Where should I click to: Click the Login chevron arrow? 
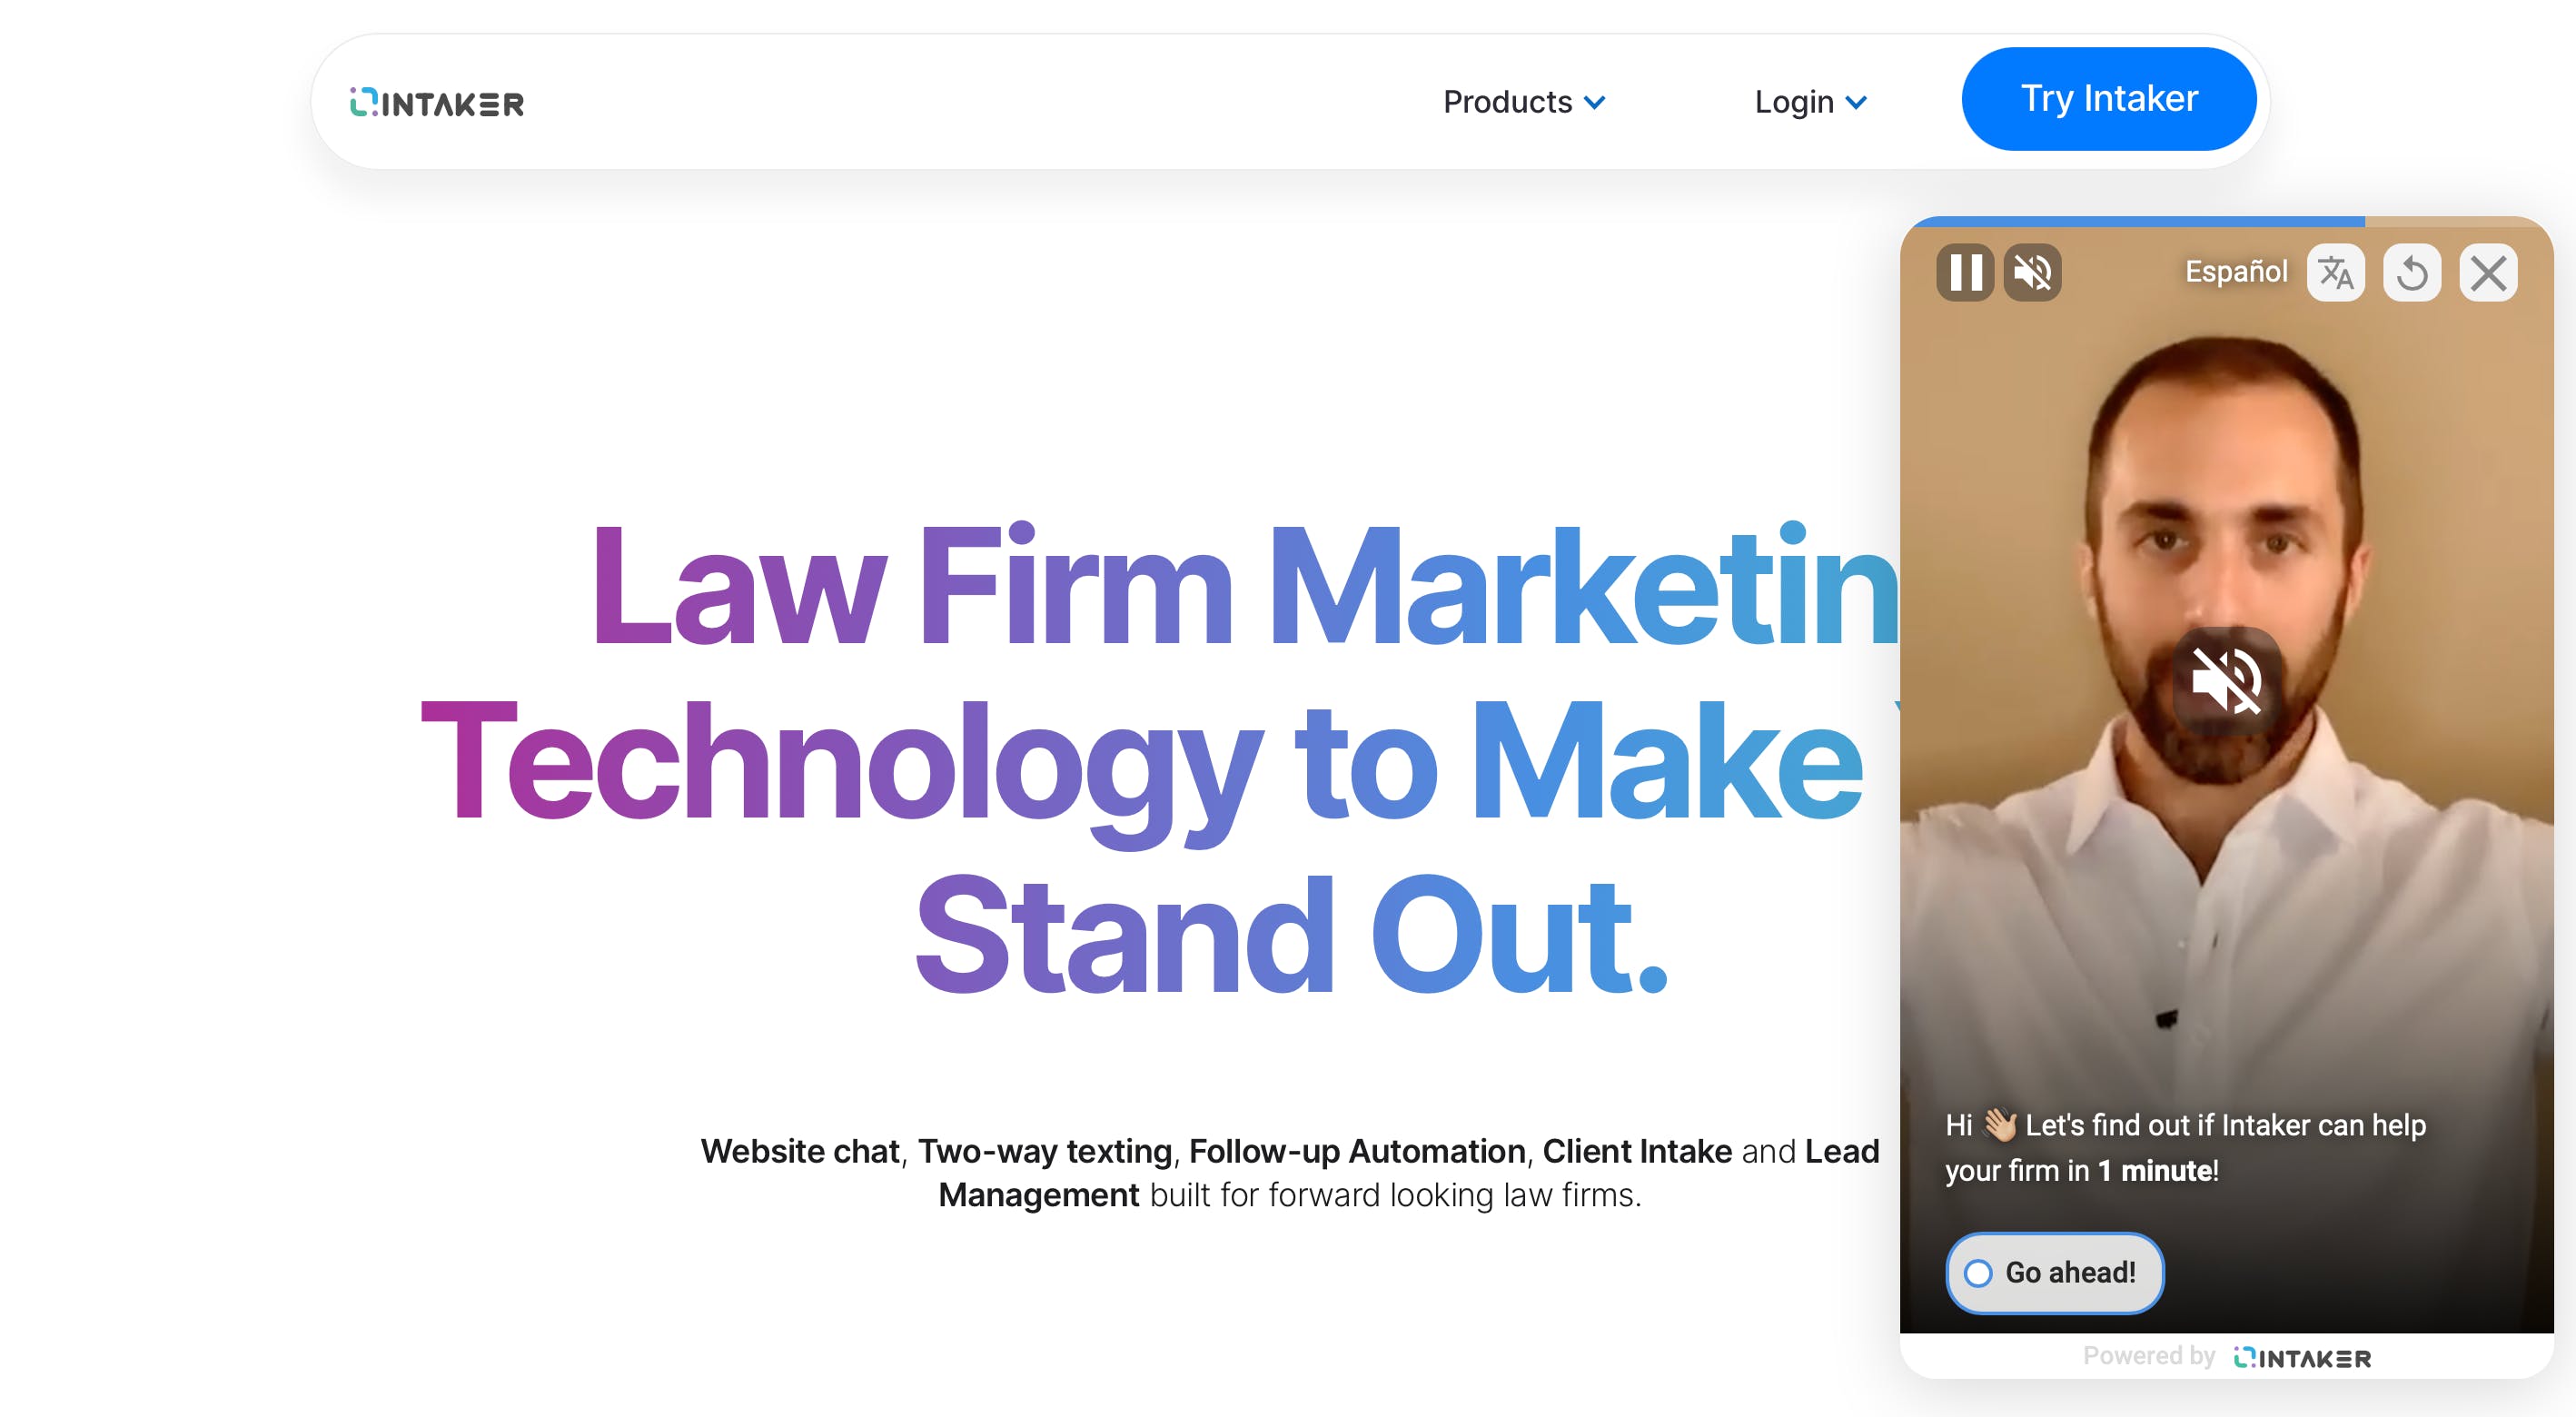click(1856, 103)
